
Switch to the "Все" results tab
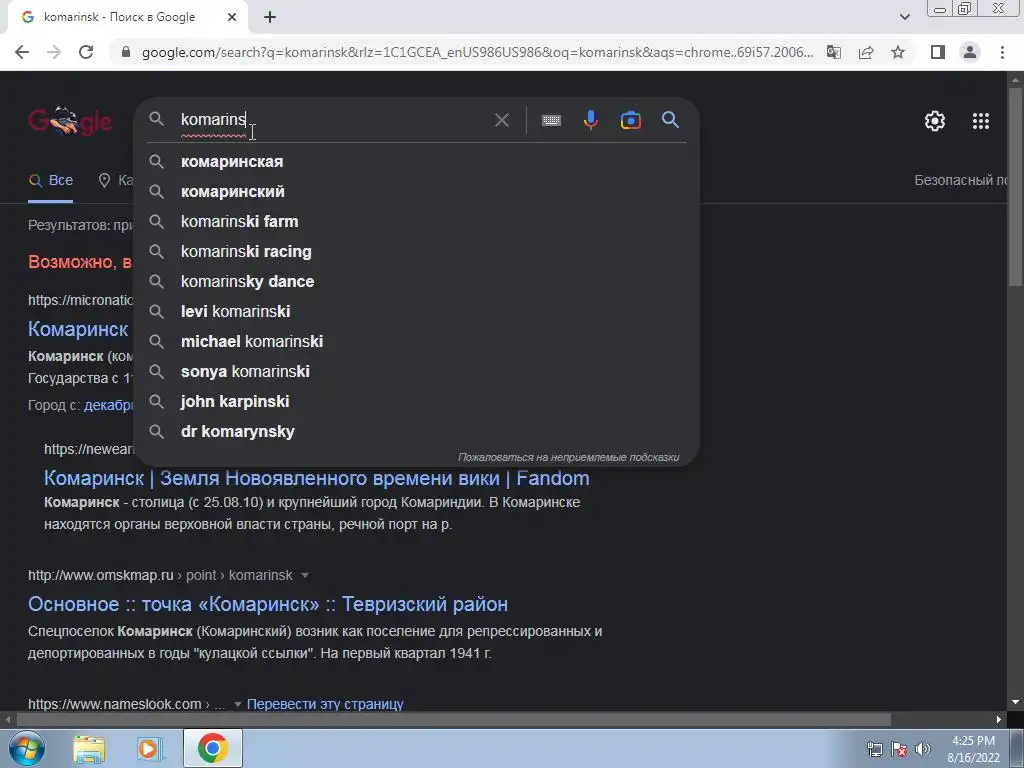51,180
